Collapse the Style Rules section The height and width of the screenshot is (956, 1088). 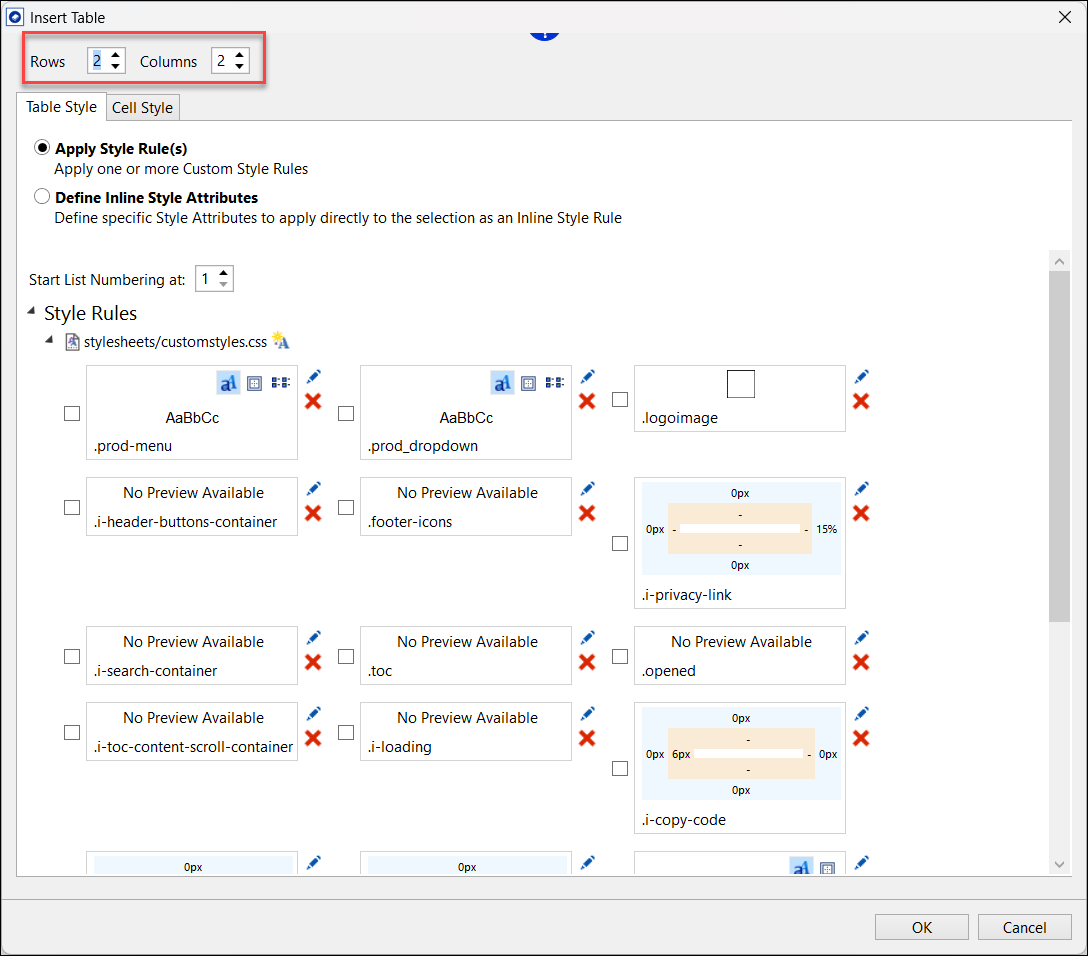(32, 313)
